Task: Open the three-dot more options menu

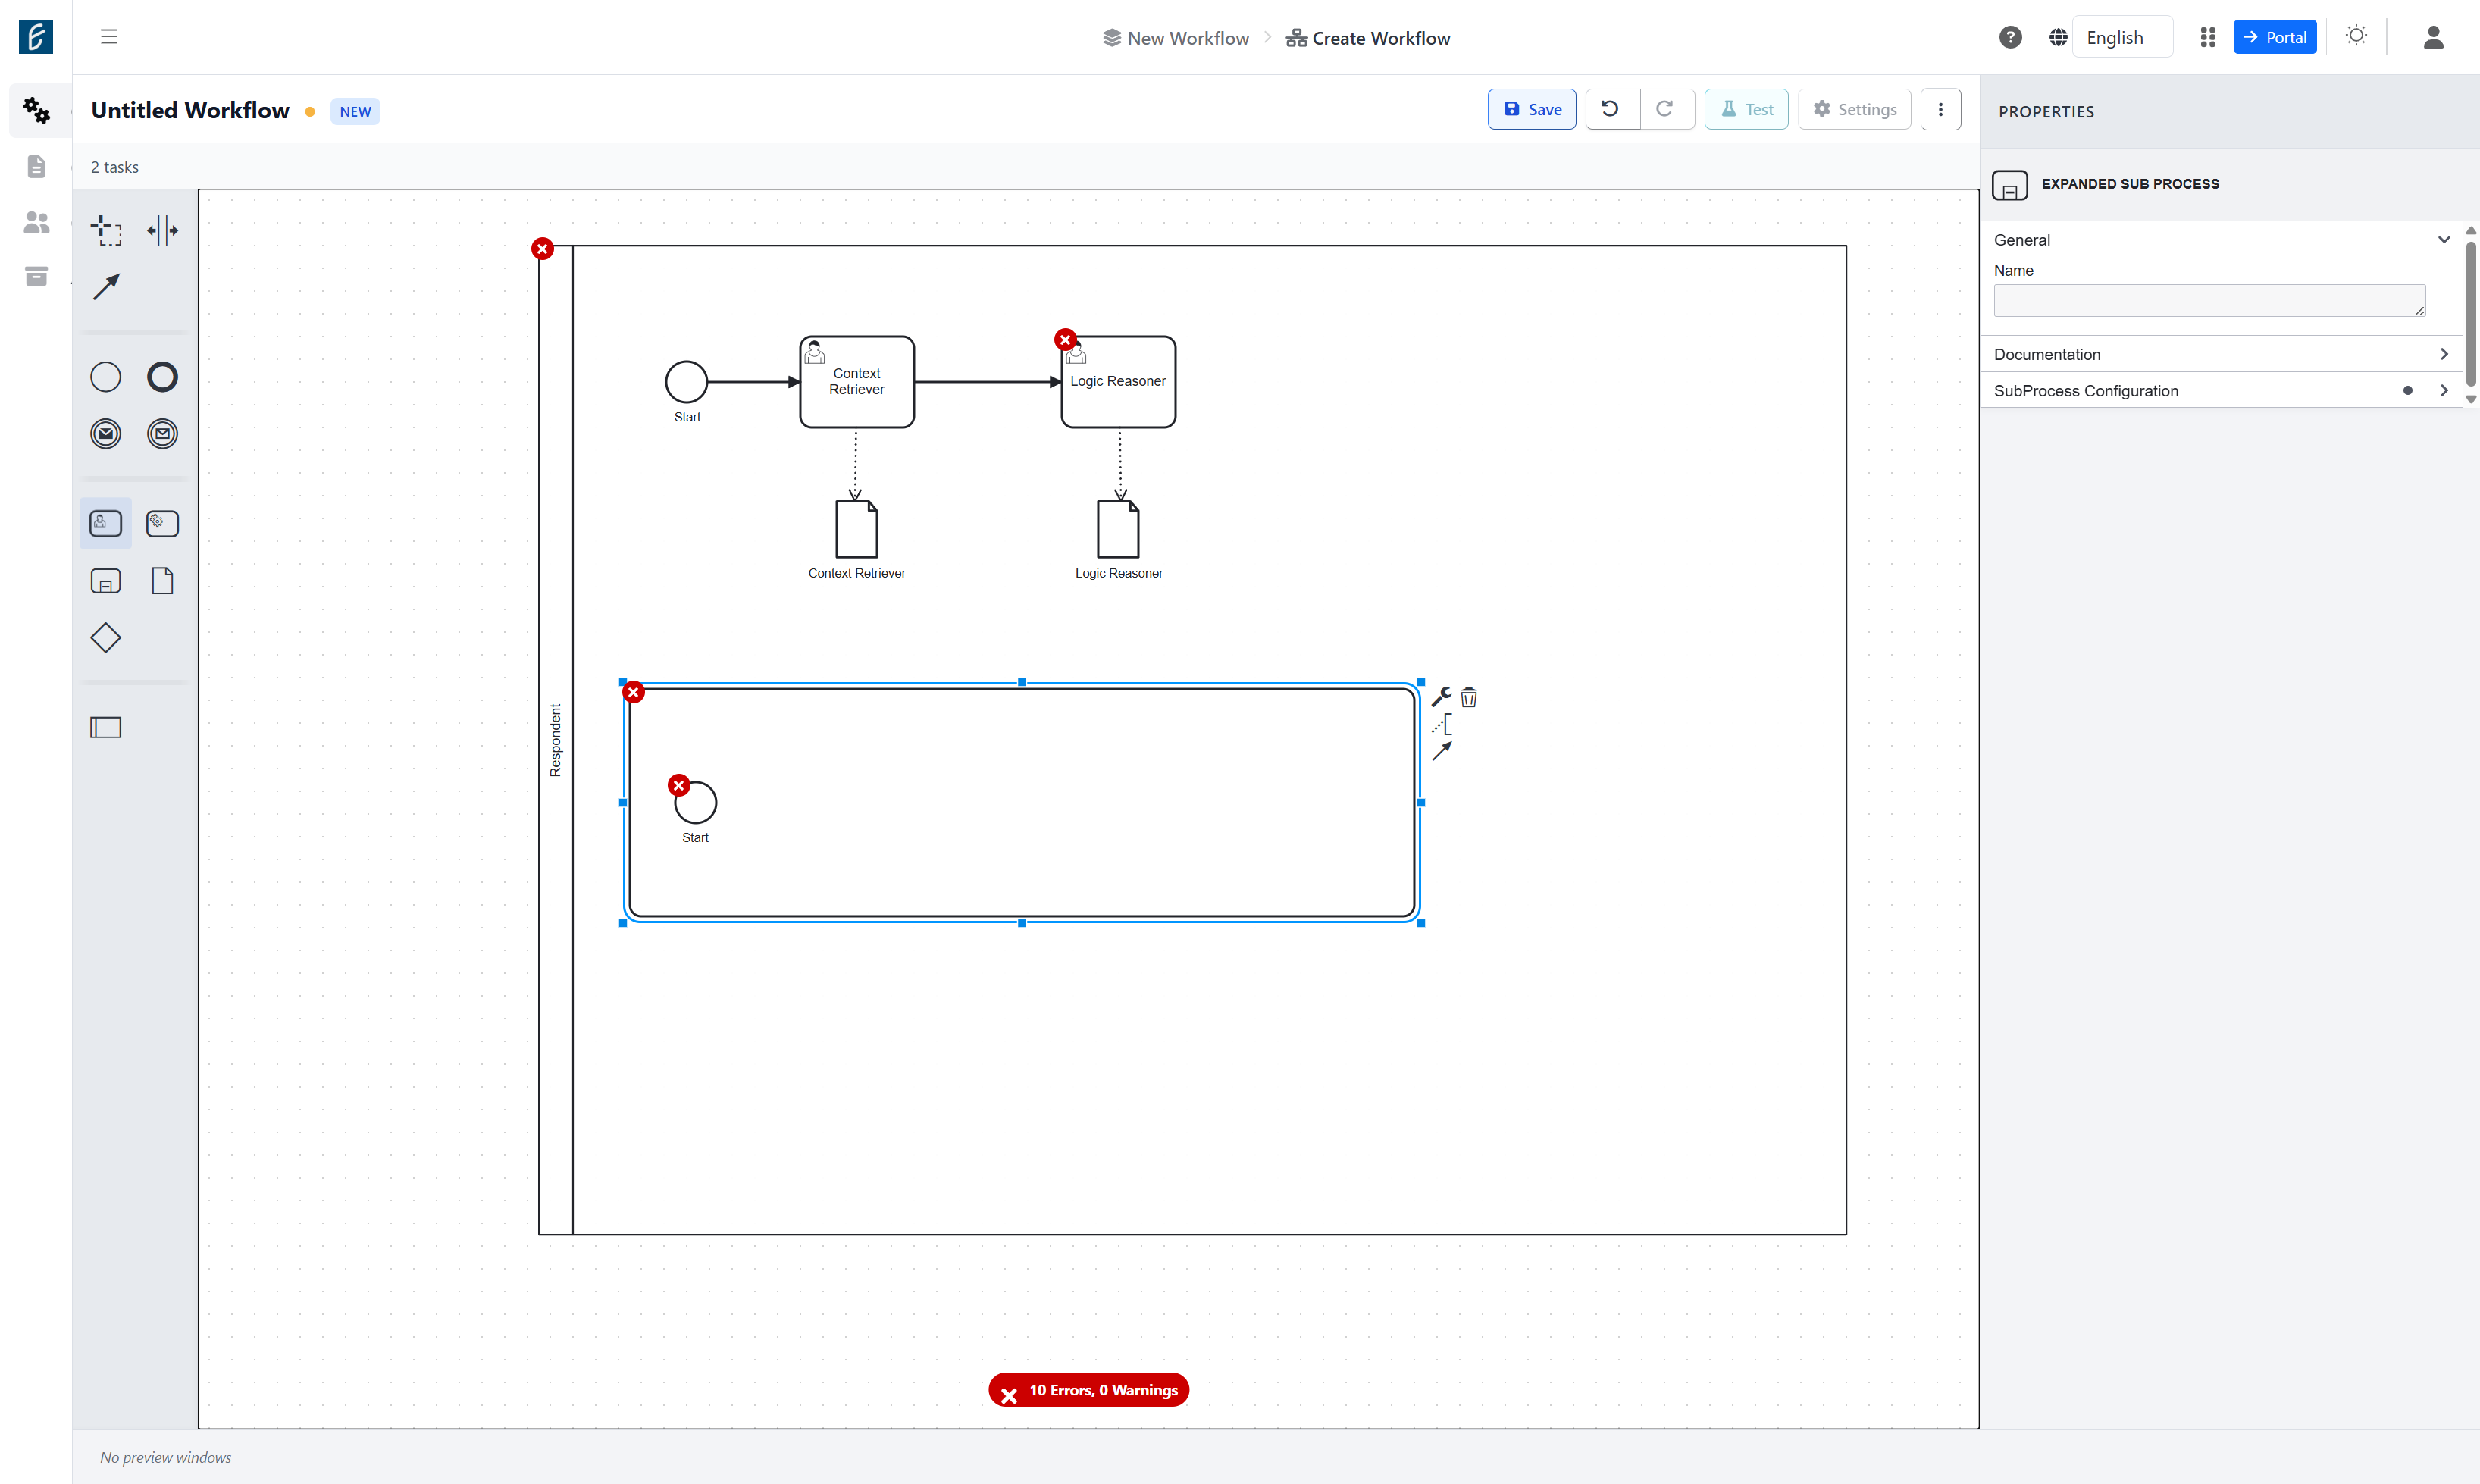Action: [x=1940, y=110]
